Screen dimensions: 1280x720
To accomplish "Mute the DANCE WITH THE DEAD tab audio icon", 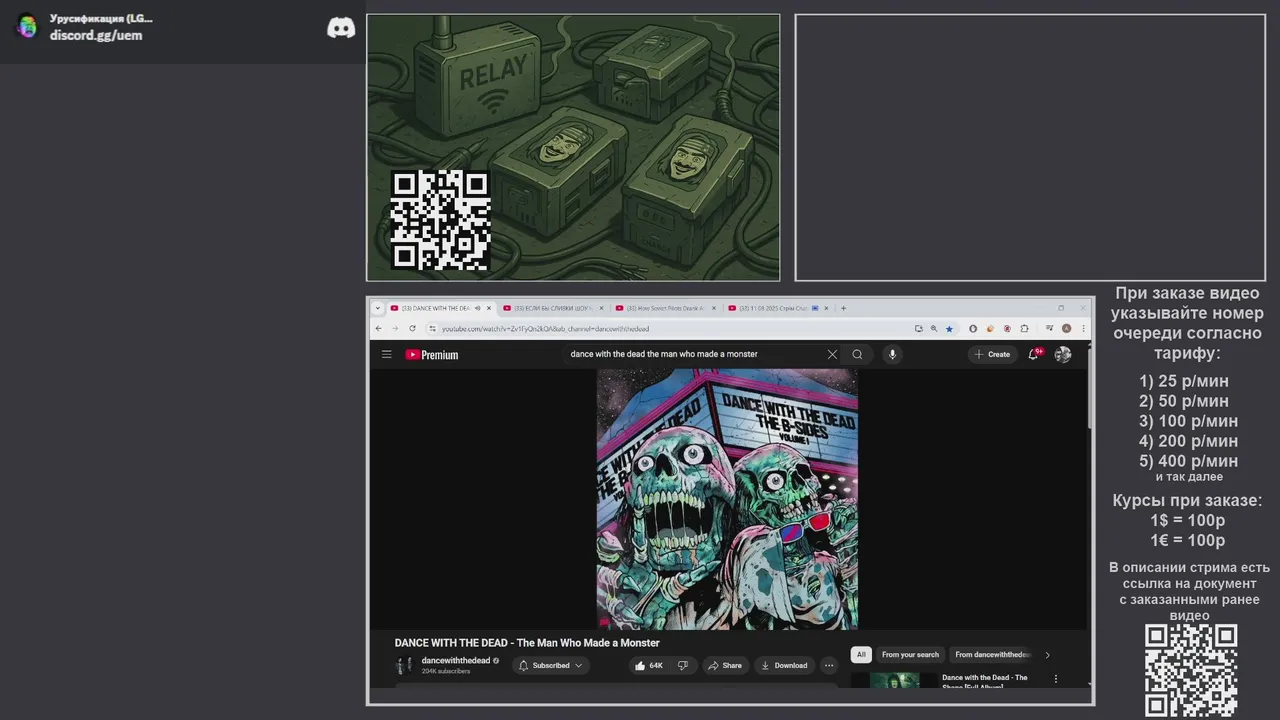I will tap(477, 308).
